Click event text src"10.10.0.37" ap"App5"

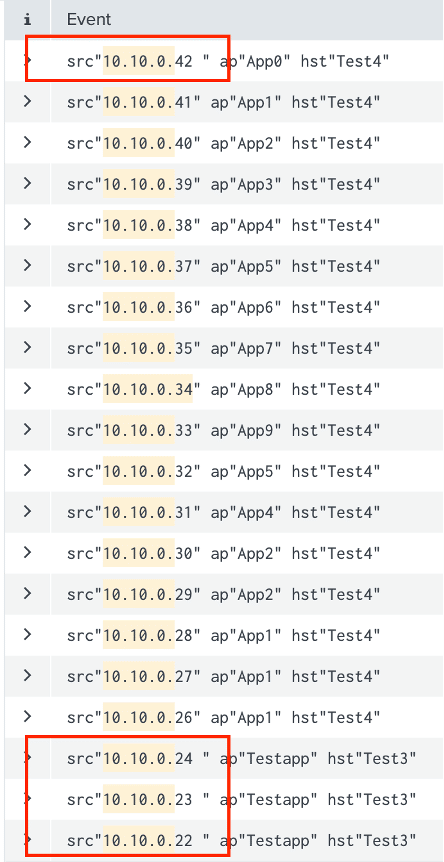pos(224,266)
